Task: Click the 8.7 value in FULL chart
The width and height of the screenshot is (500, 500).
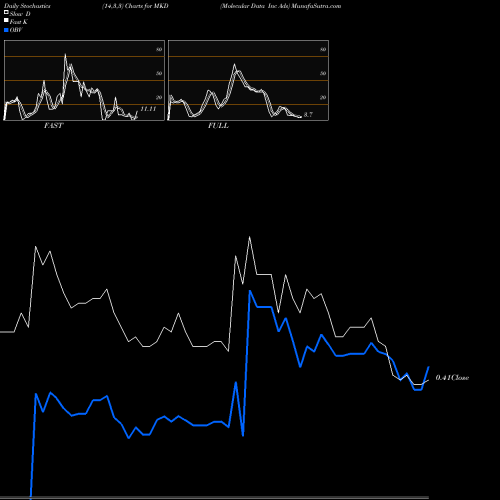Action: point(308,115)
